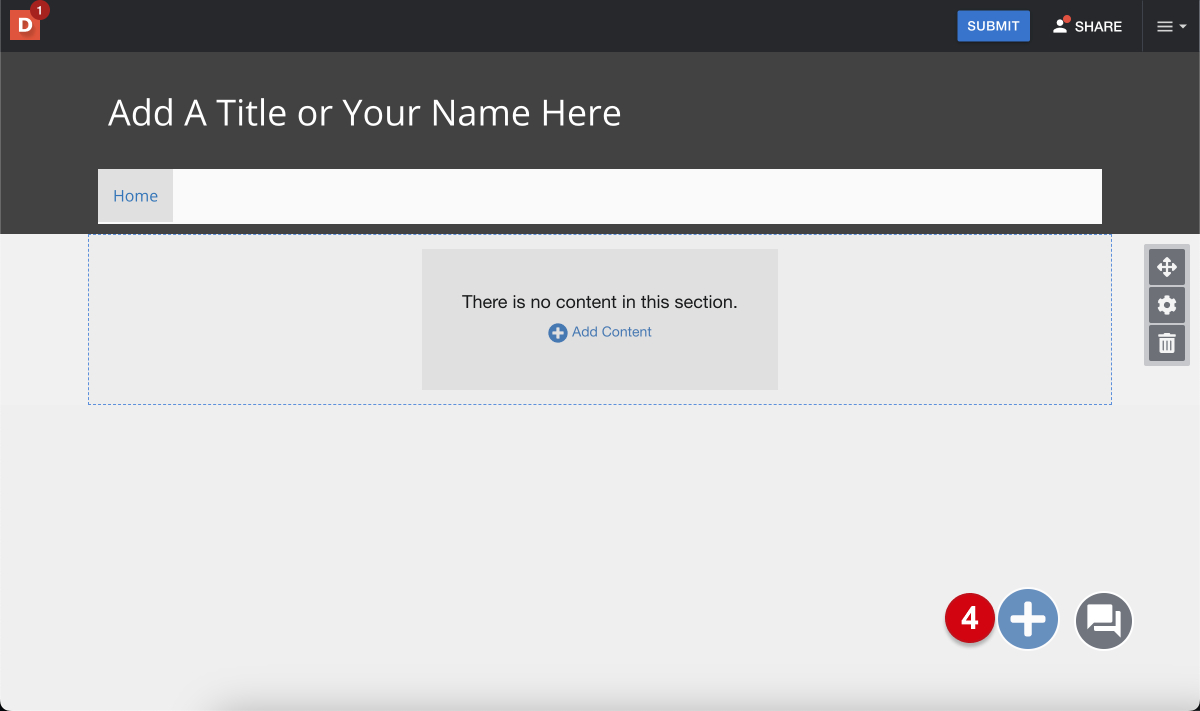Follow the Add Content link
The width and height of the screenshot is (1200, 711).
(612, 332)
